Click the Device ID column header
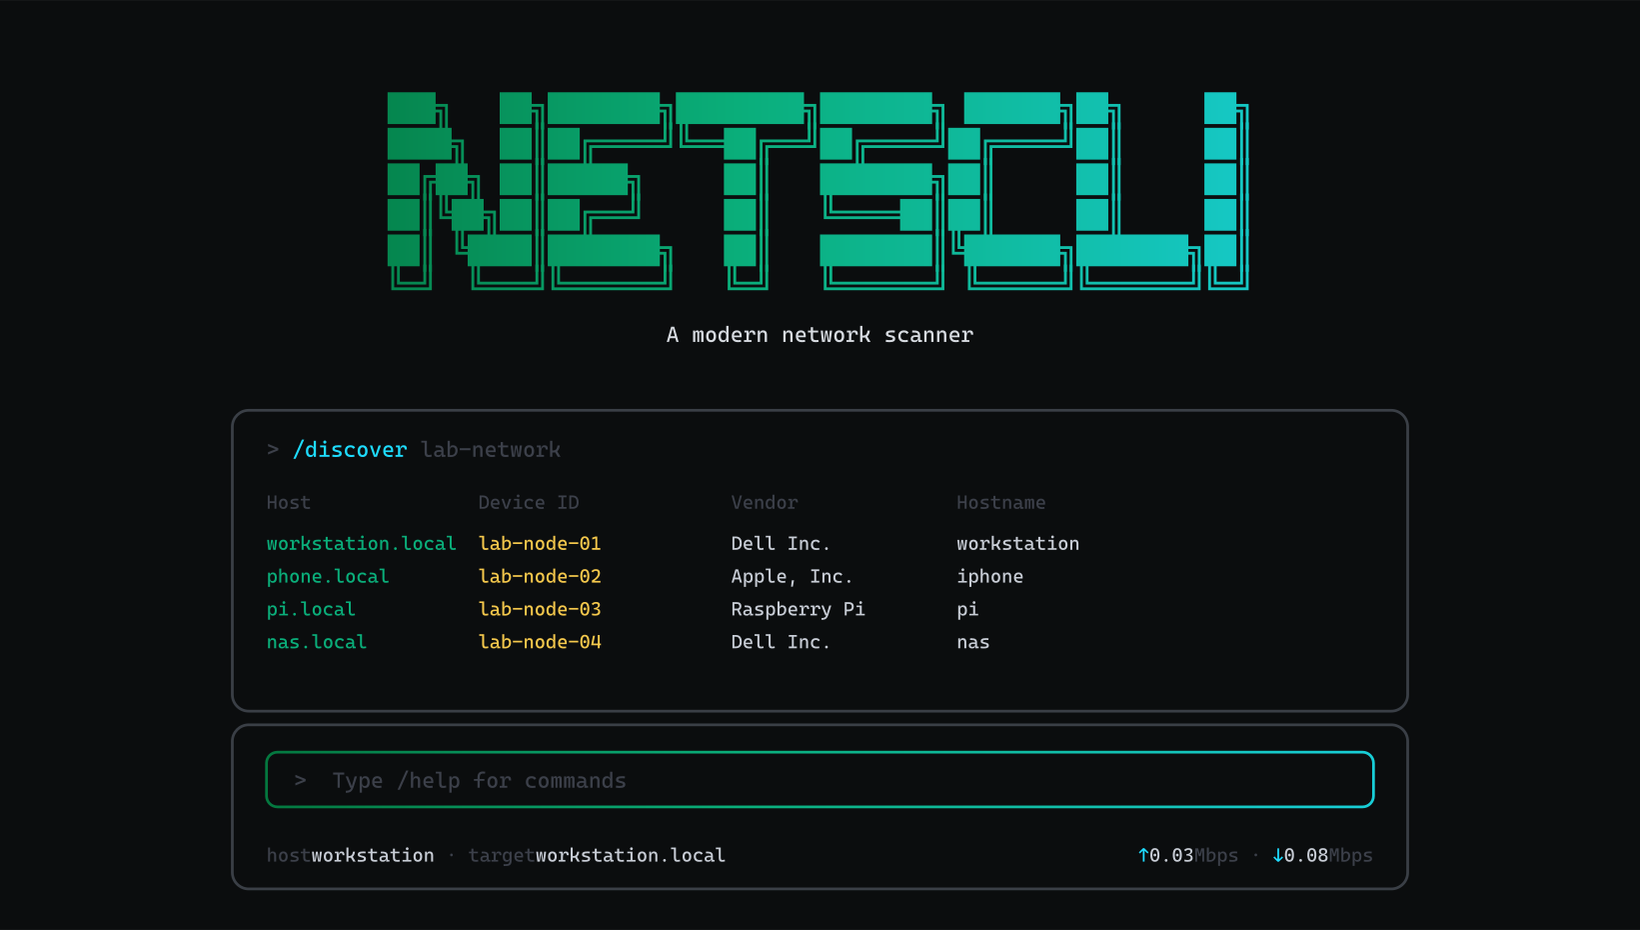Viewport: 1640px width, 930px height. (529, 503)
